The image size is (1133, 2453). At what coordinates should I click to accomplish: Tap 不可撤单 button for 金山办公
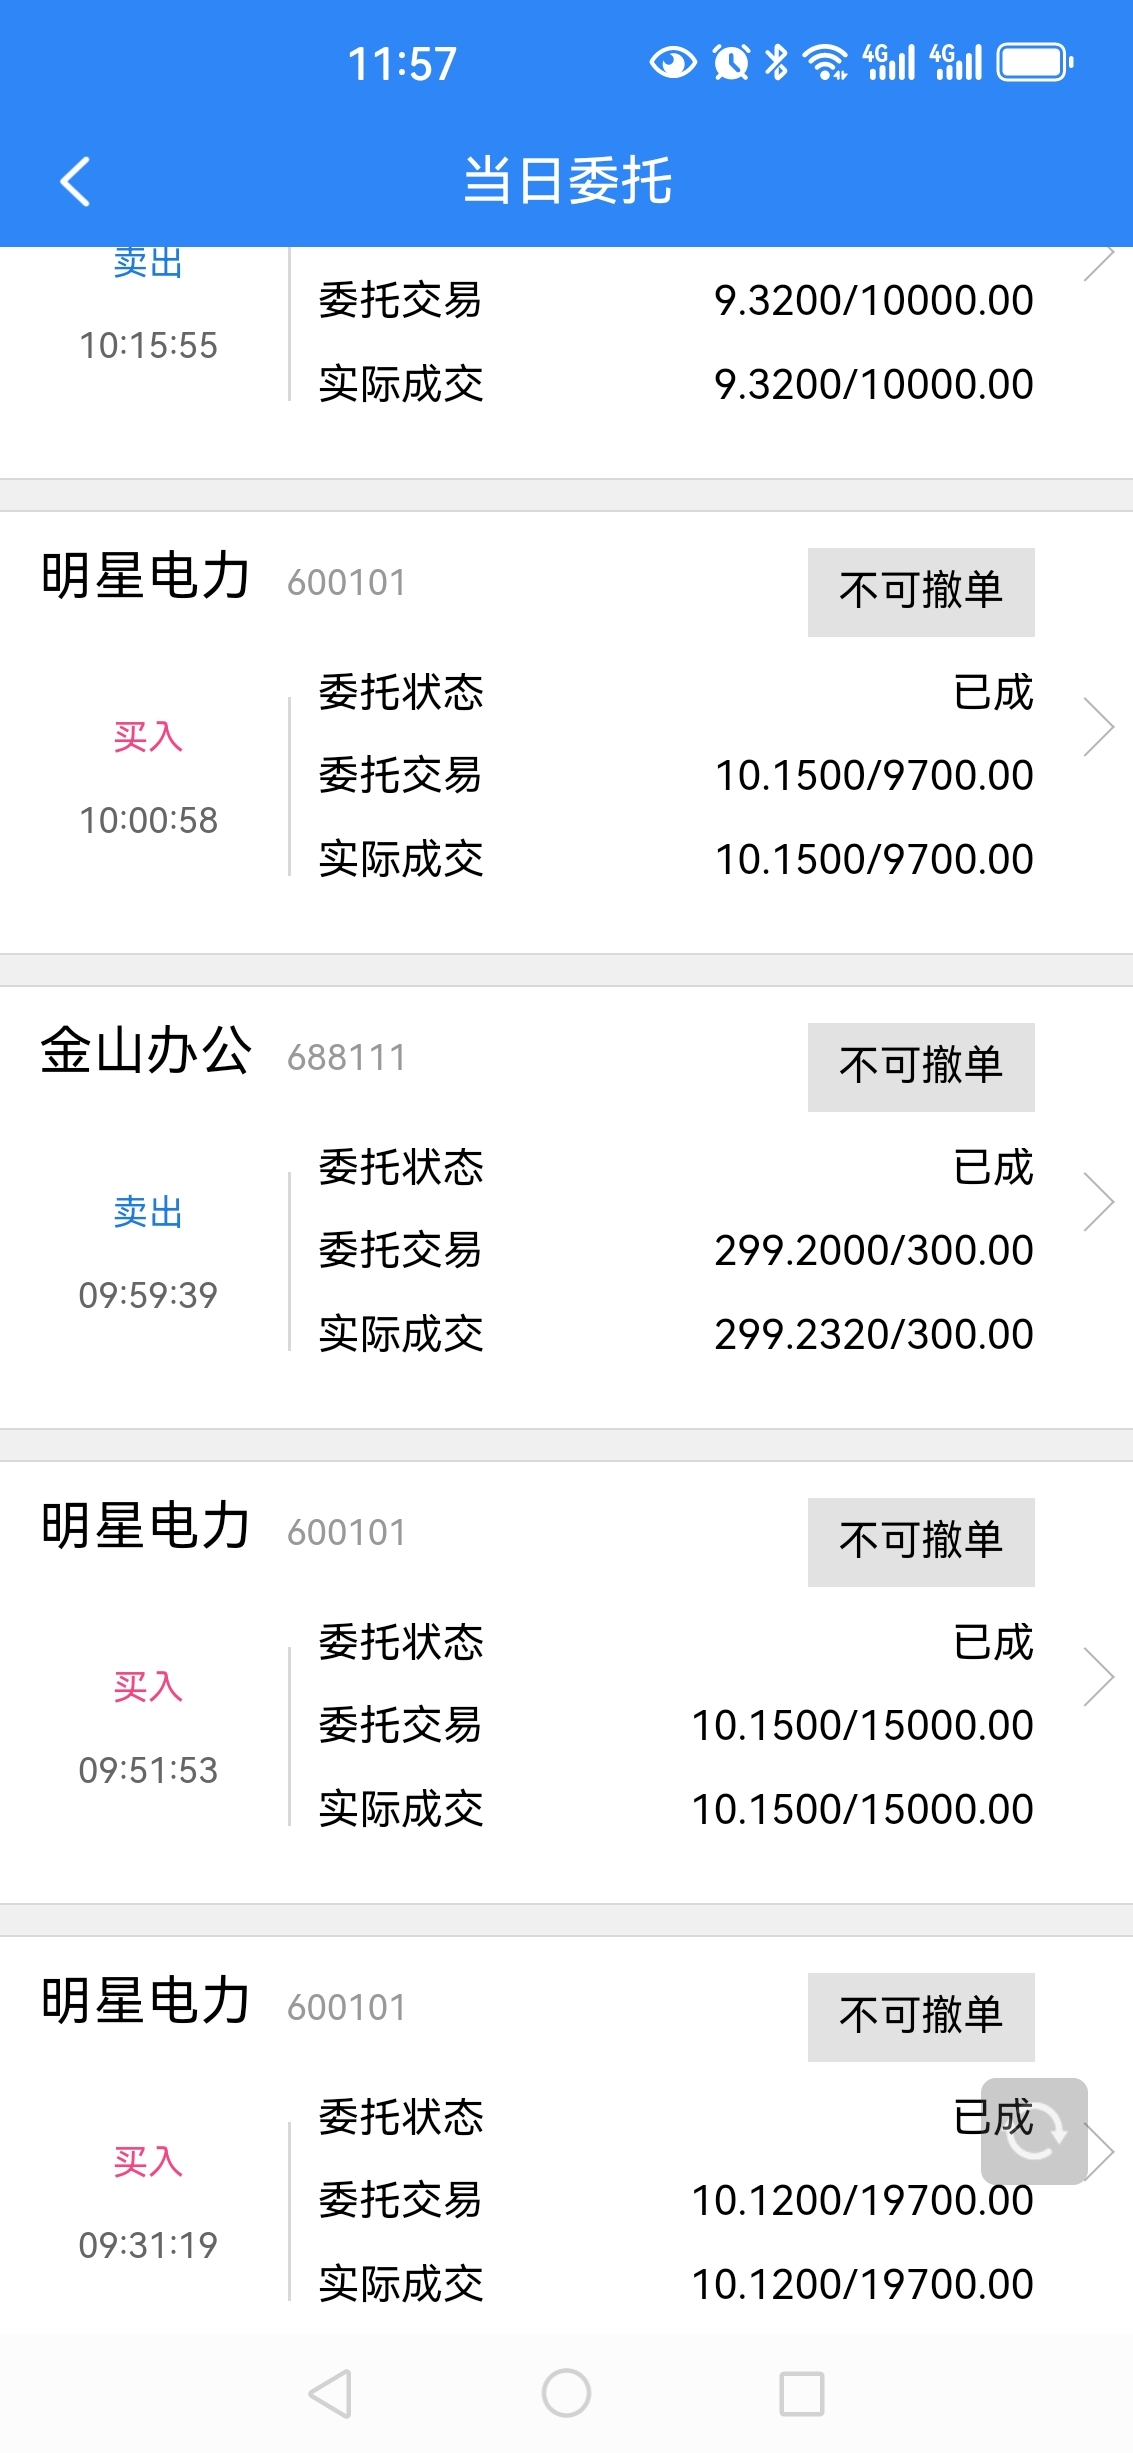[x=921, y=1067]
